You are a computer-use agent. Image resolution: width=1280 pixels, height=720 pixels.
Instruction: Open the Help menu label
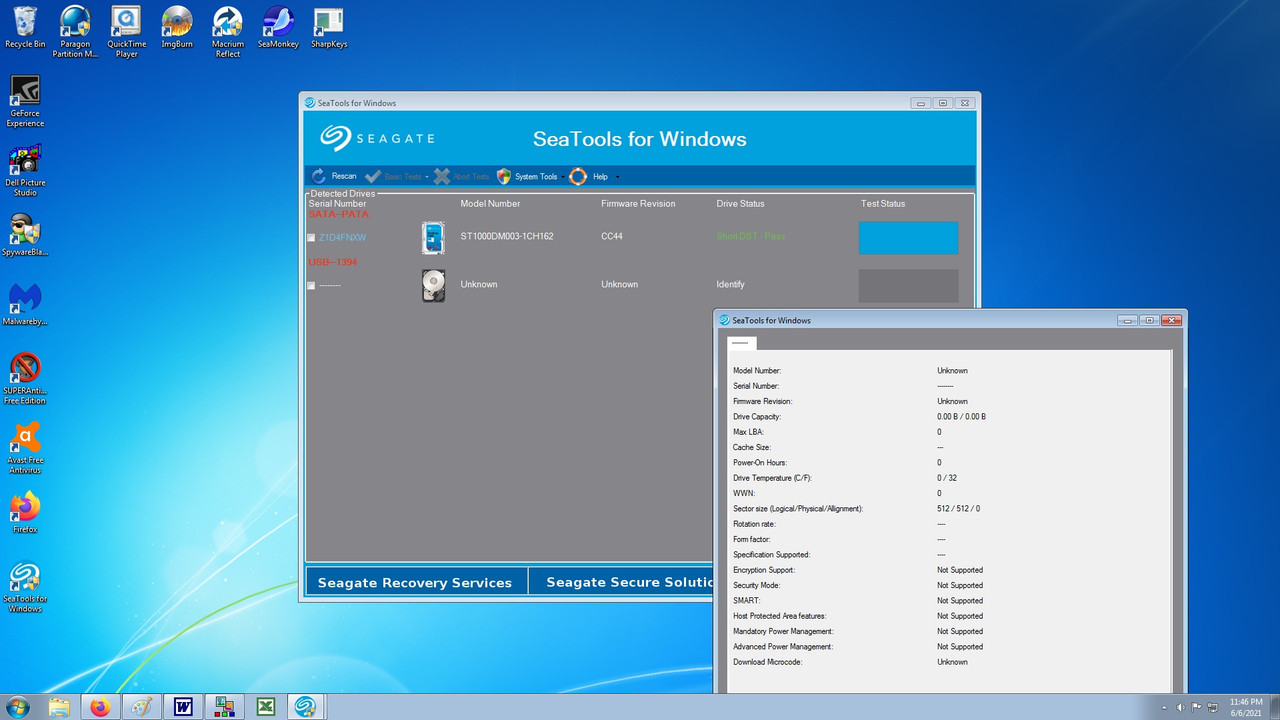tap(600, 177)
